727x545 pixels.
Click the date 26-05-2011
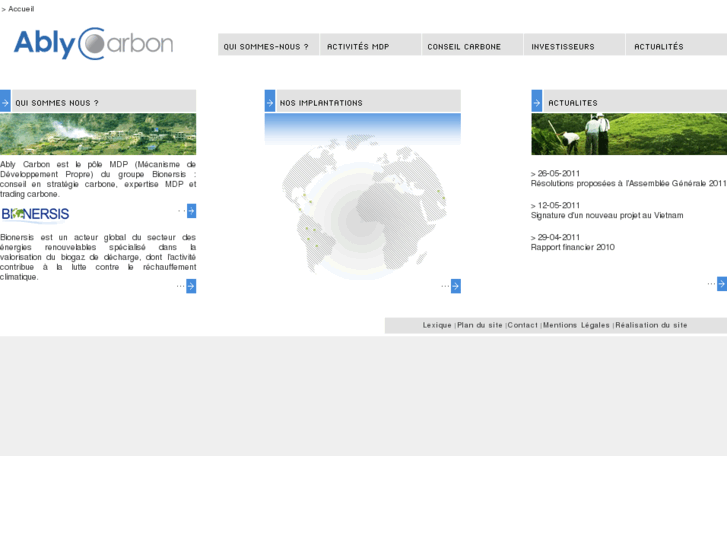coord(559,173)
